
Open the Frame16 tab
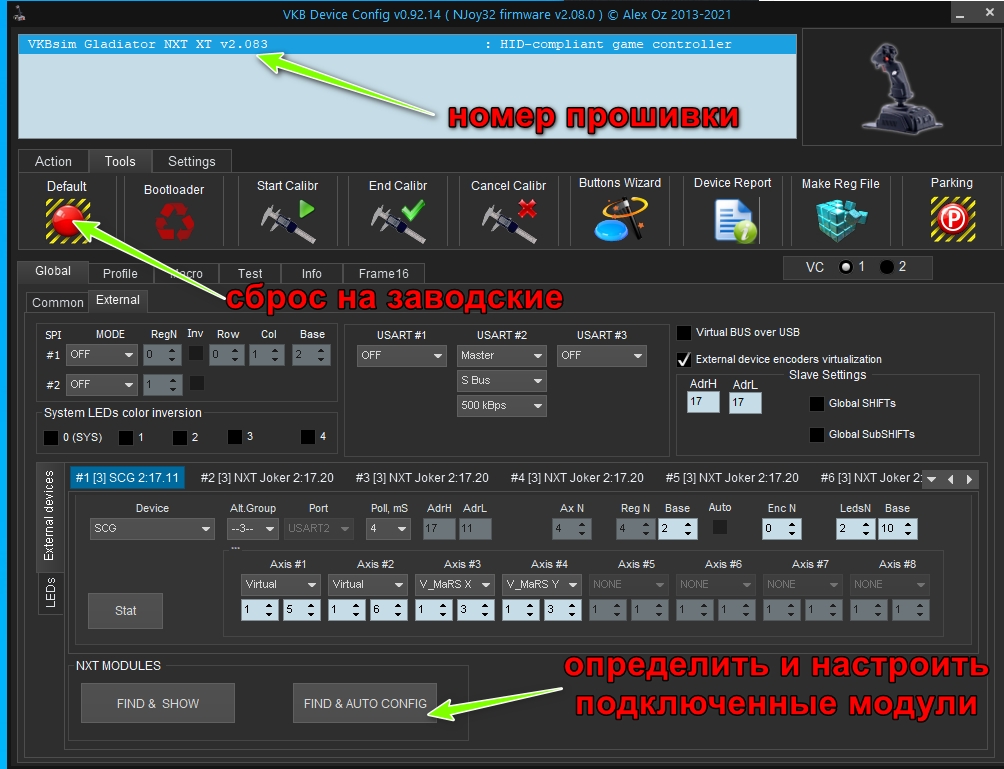pyautogui.click(x=384, y=273)
